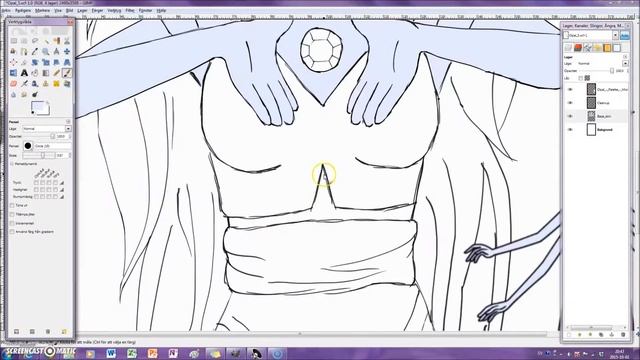Select the Text tool
This screenshot has width=640, height=360.
[x=24, y=73]
